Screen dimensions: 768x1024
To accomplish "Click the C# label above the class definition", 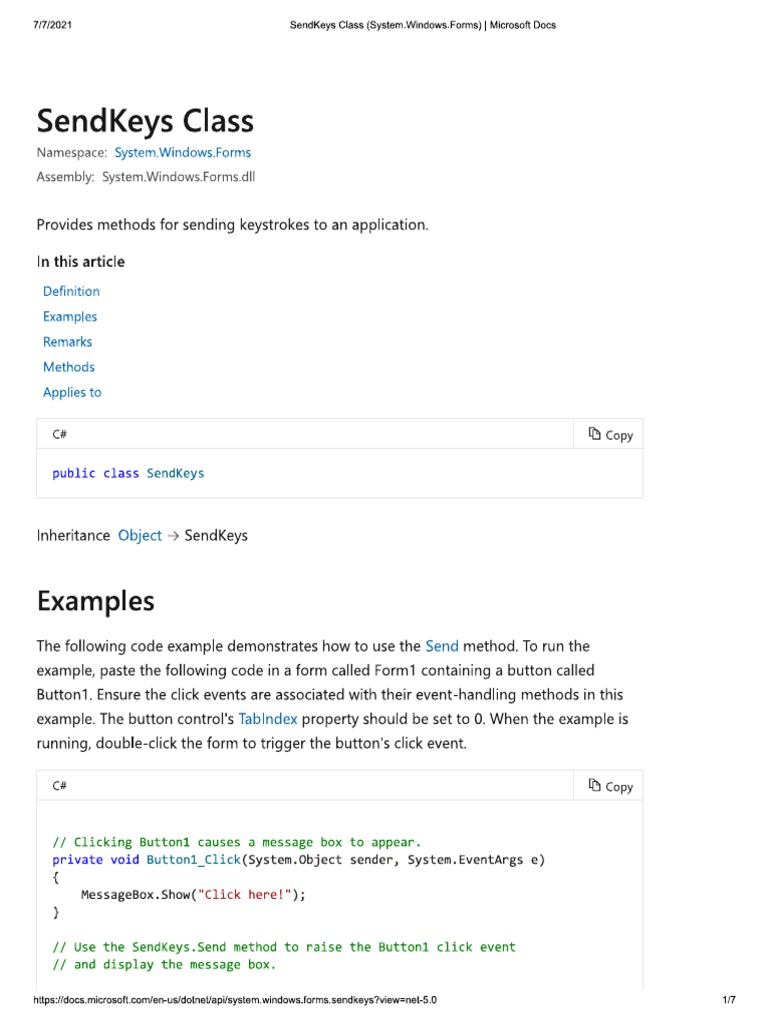I will coord(60,434).
